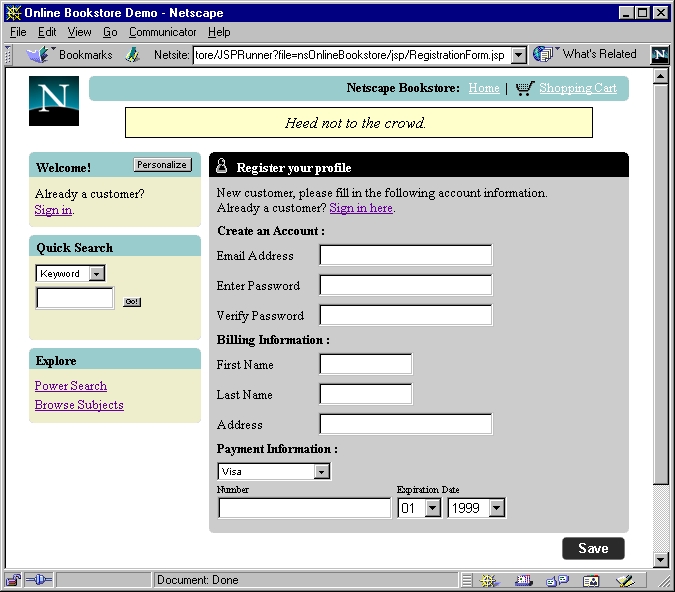Click the Netscape logo on the page

[x=54, y=101]
